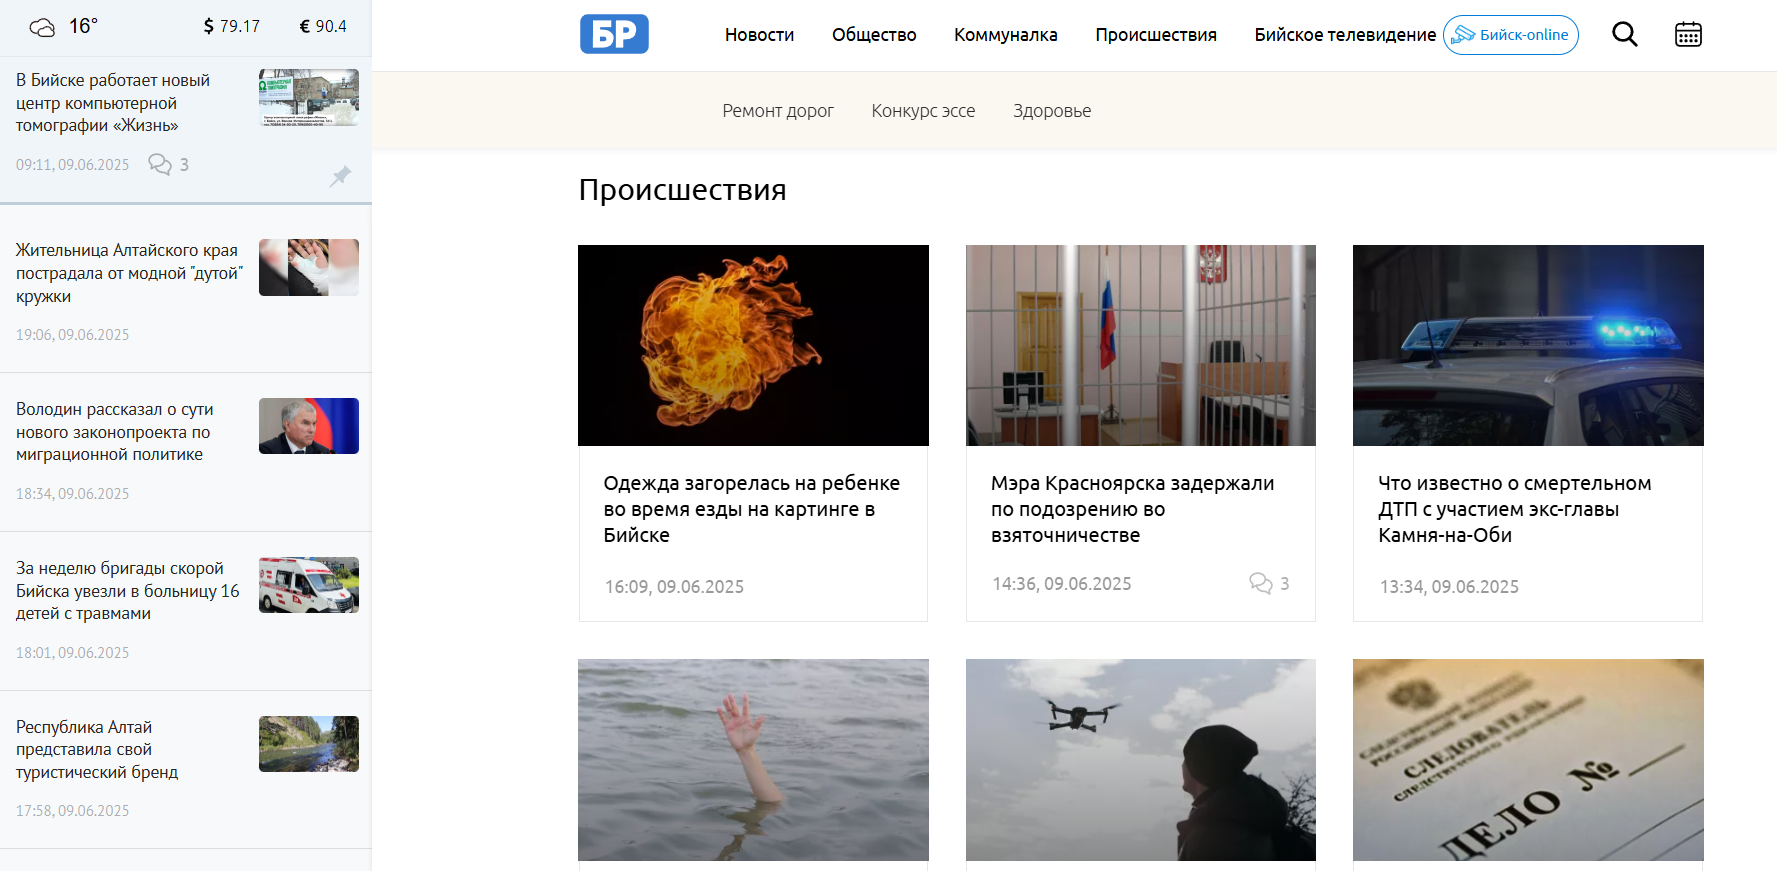Image resolution: width=1777 pixels, height=871 pixels.
Task: Open Бийское телевидение section
Action: [1345, 35]
